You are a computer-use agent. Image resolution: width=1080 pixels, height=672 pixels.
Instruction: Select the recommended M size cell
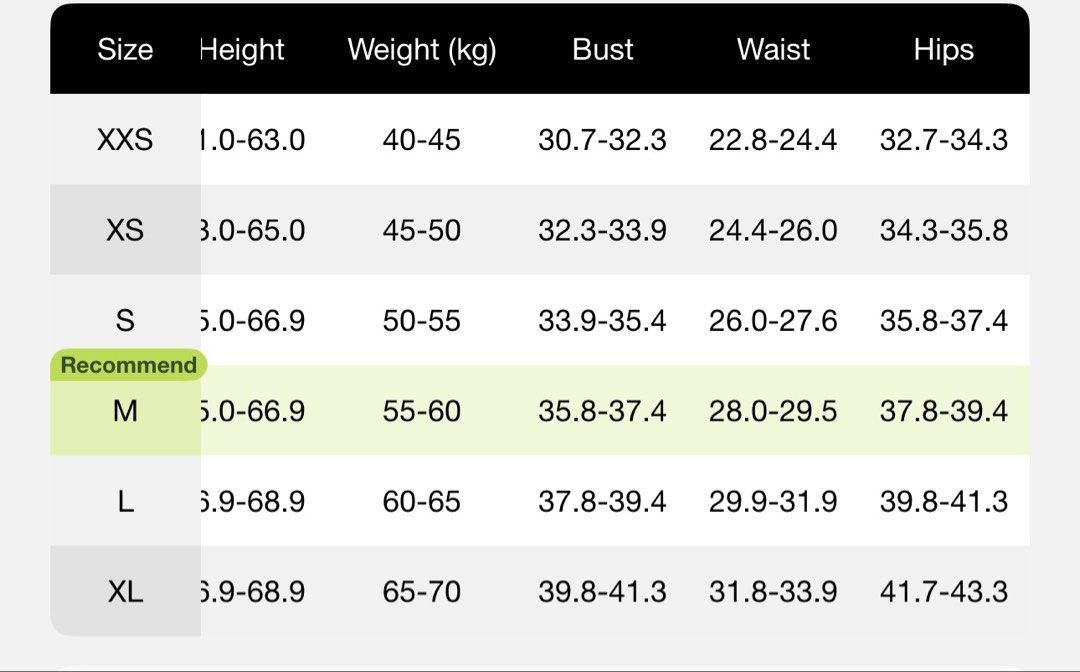tap(125, 411)
